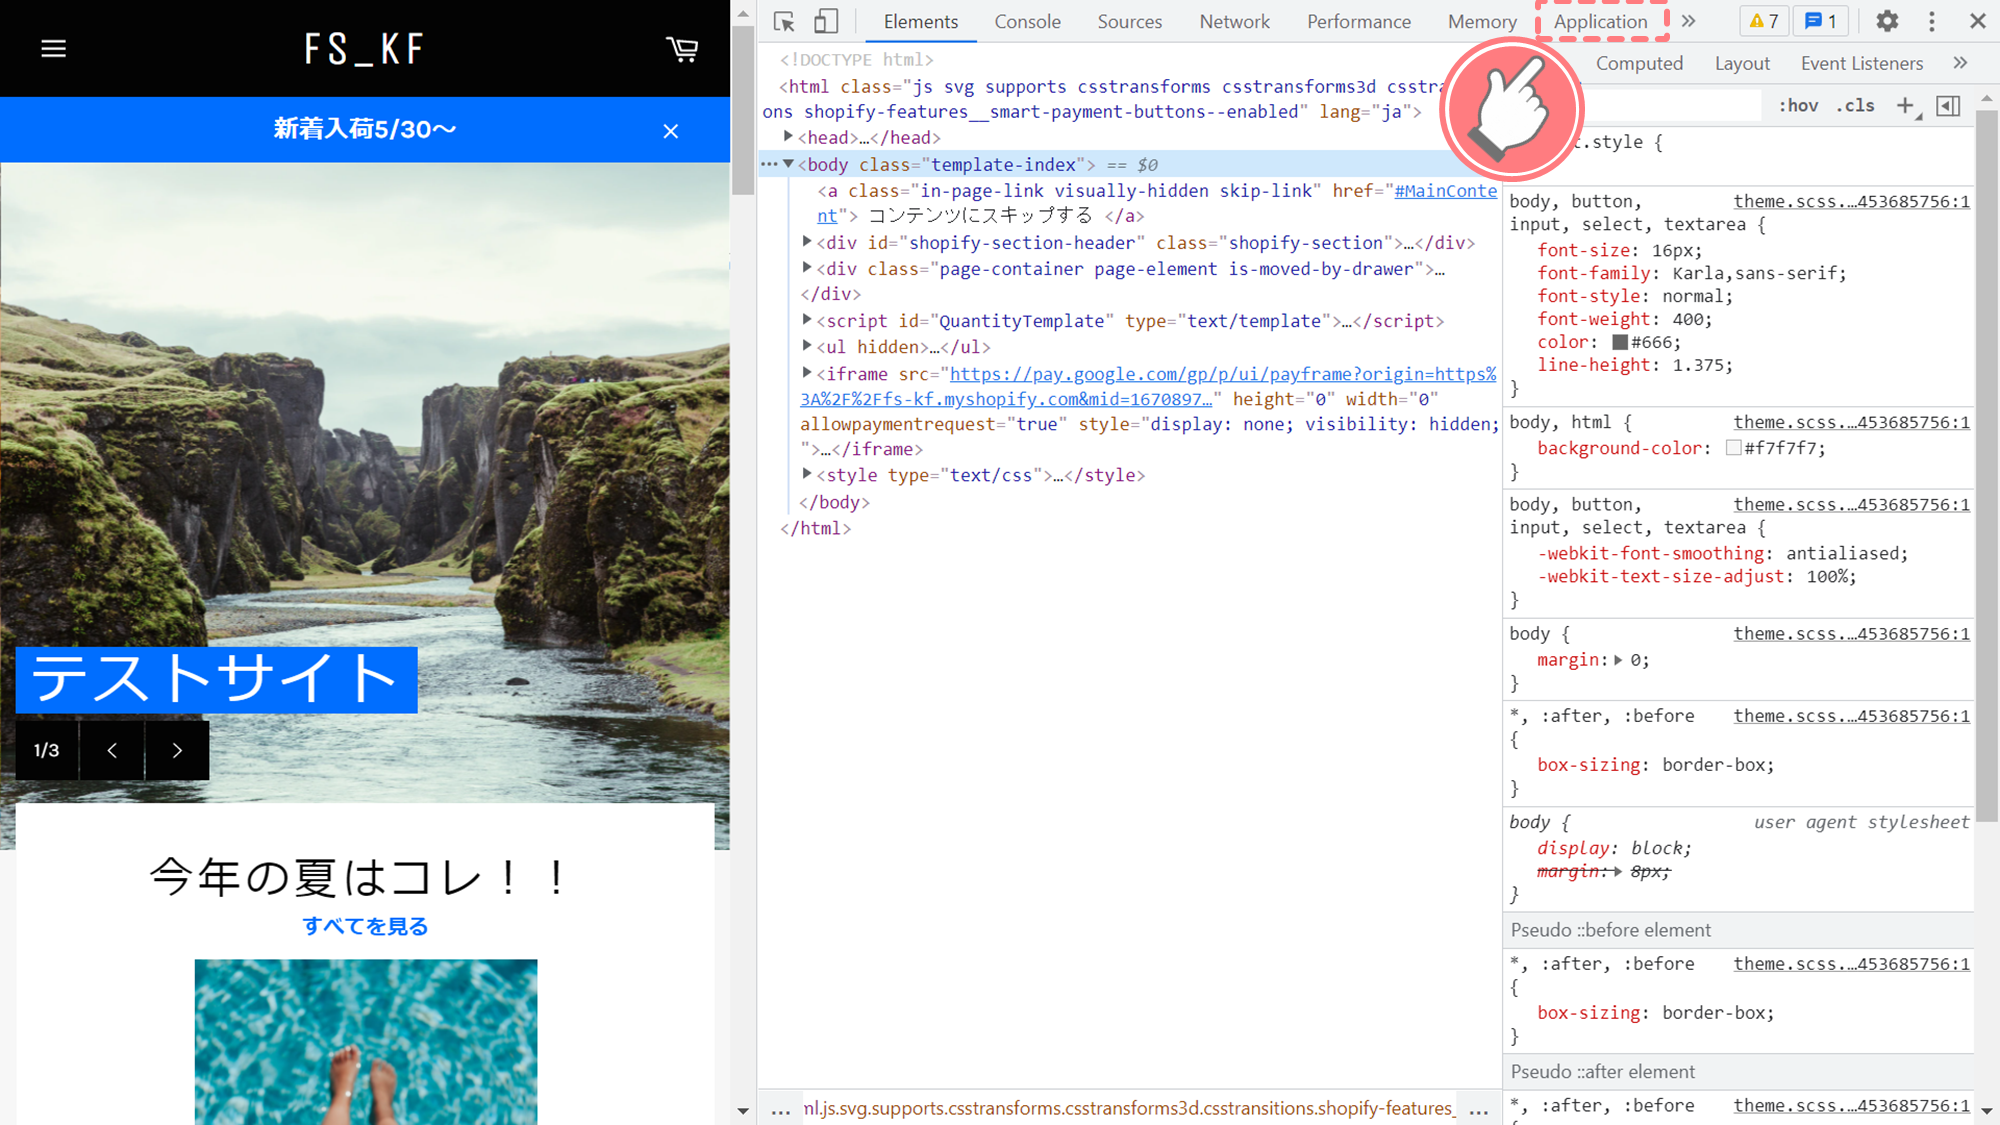Expand the shopify-section-header div
Screen dimensions: 2000x1125
[807, 241]
